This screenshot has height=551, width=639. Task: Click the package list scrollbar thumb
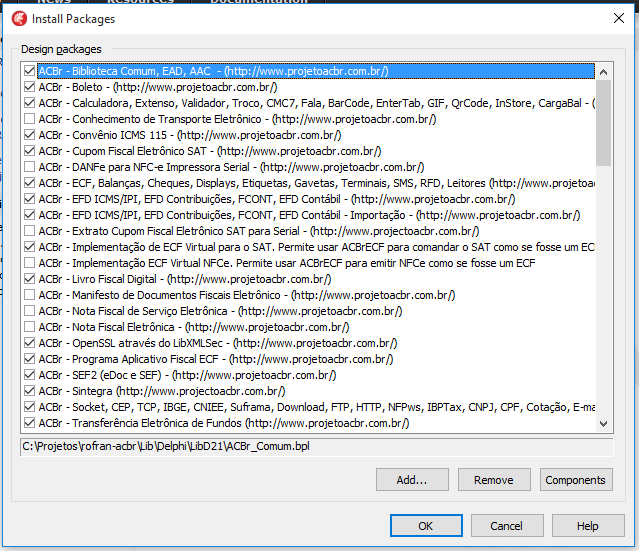(x=604, y=123)
